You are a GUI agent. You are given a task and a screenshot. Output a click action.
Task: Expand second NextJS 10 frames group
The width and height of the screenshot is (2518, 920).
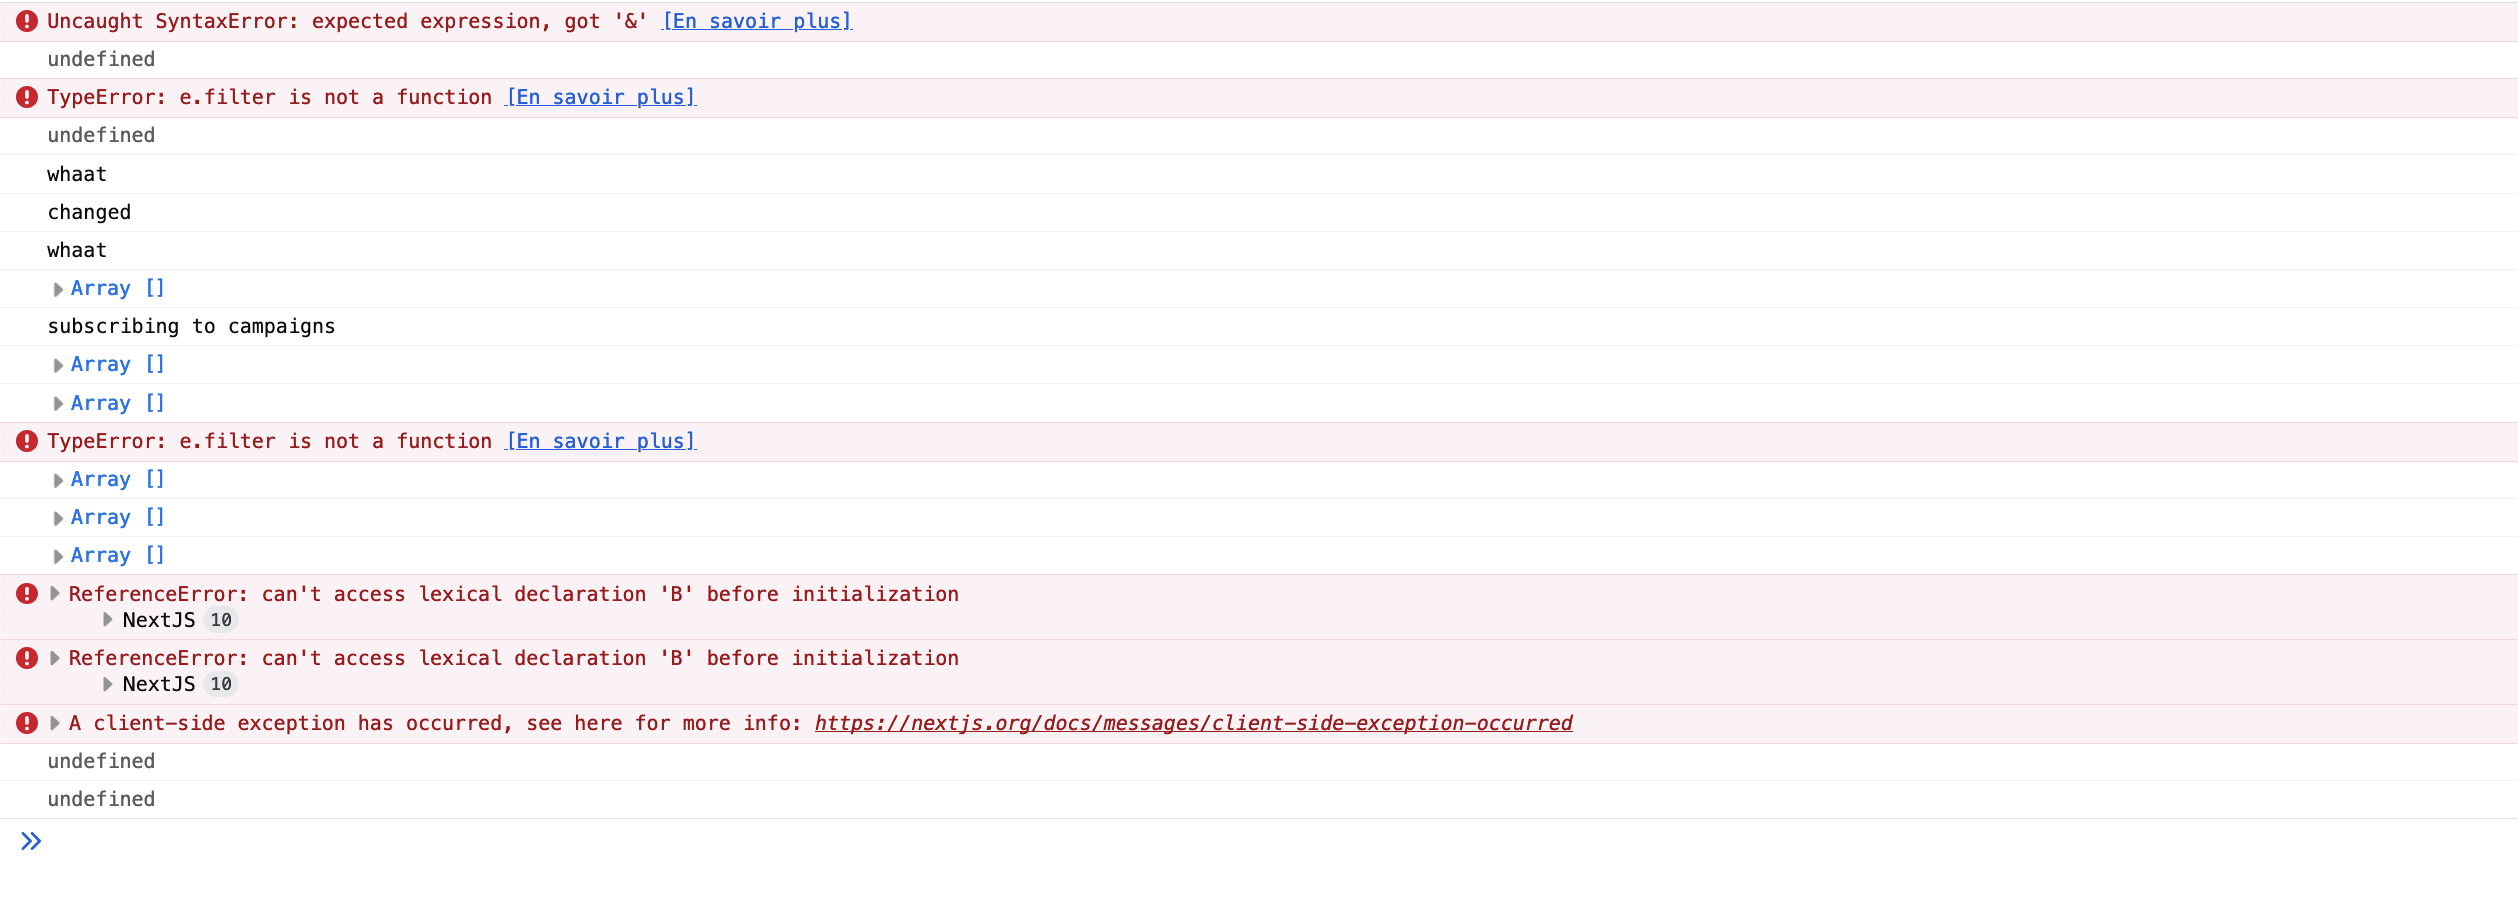click(108, 684)
